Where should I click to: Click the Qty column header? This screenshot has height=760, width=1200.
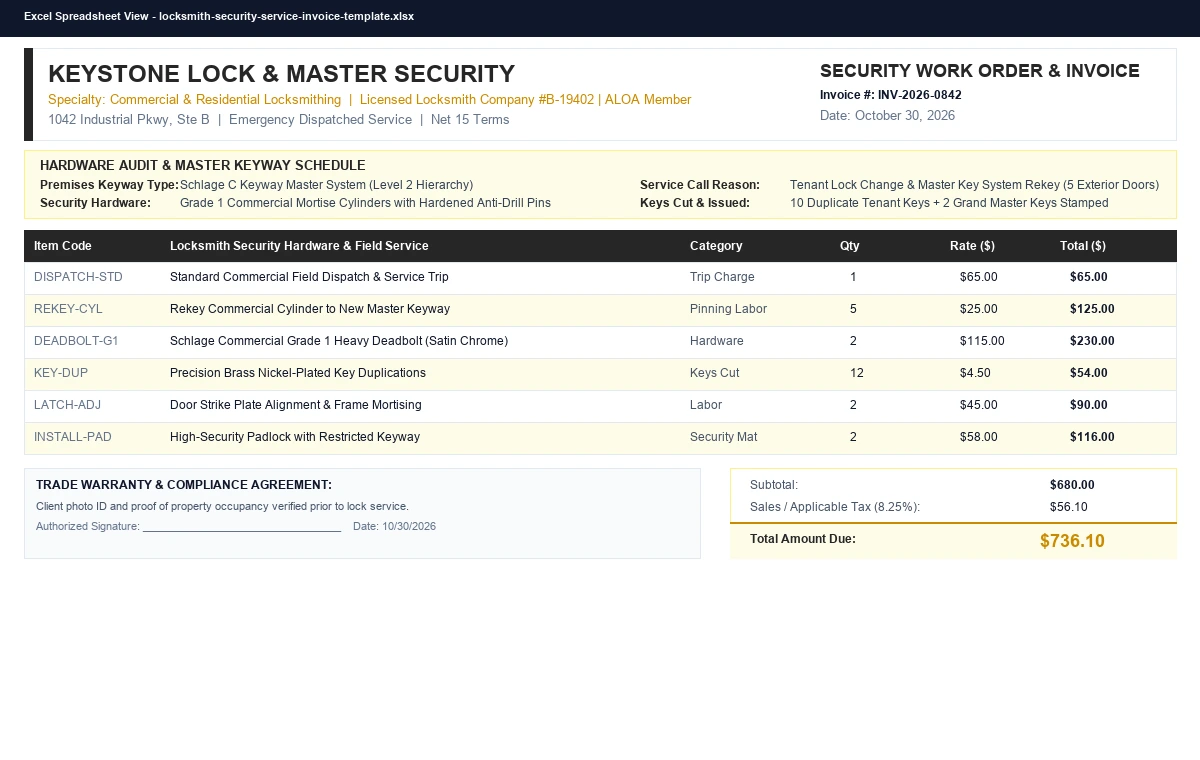click(850, 246)
